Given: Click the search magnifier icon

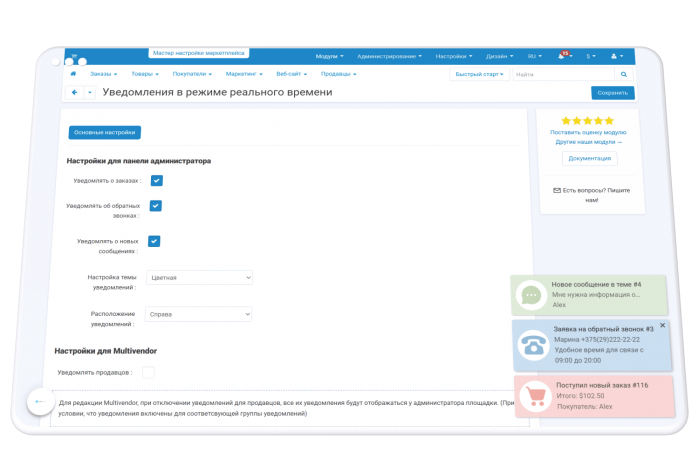Looking at the screenshot, I should pyautogui.click(x=624, y=75).
